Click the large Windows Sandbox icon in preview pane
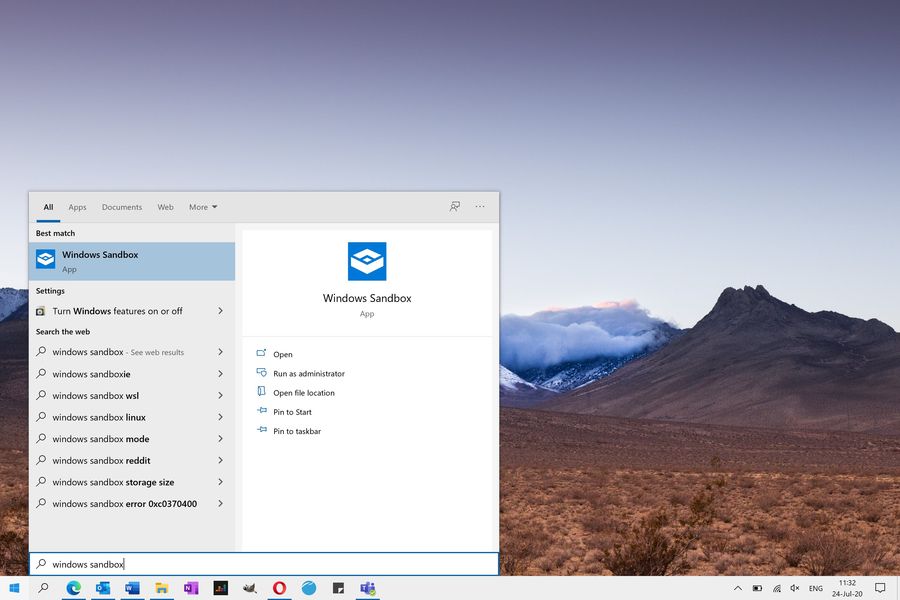Image resolution: width=900 pixels, height=600 pixels. (x=367, y=261)
